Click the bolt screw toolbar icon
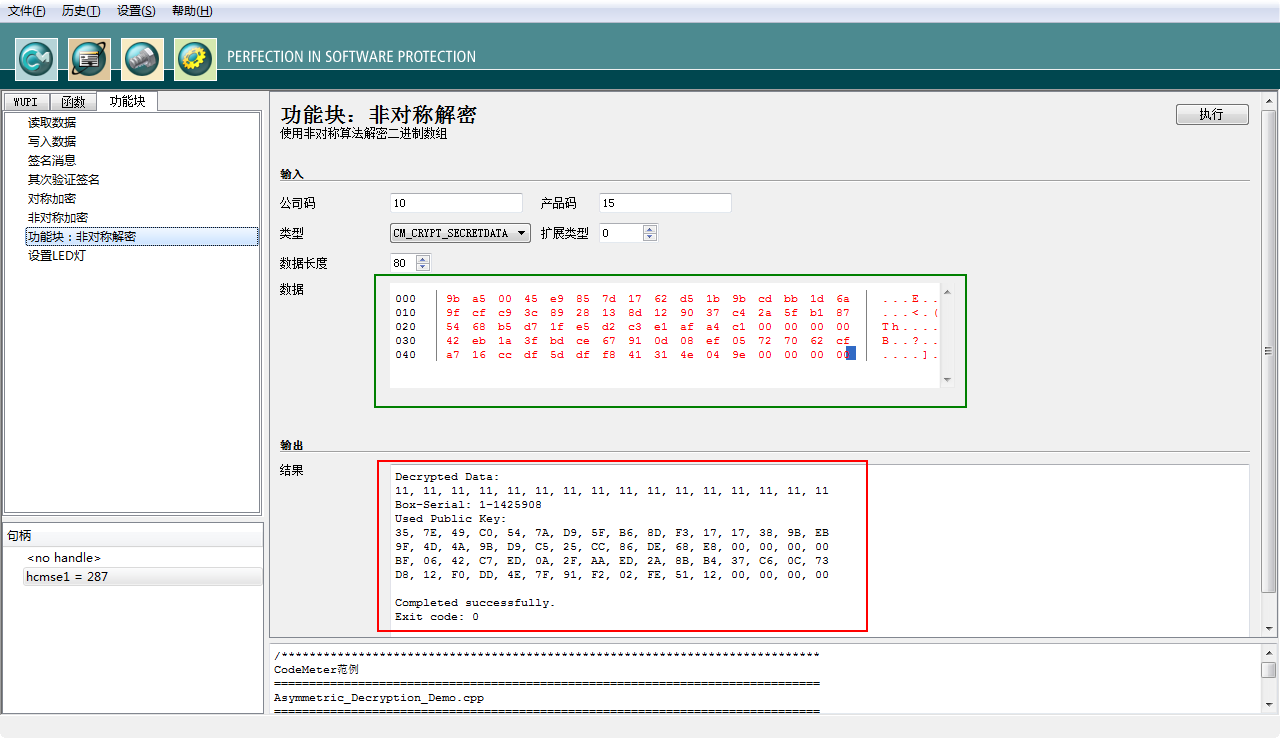The image size is (1280, 738). 142,59
